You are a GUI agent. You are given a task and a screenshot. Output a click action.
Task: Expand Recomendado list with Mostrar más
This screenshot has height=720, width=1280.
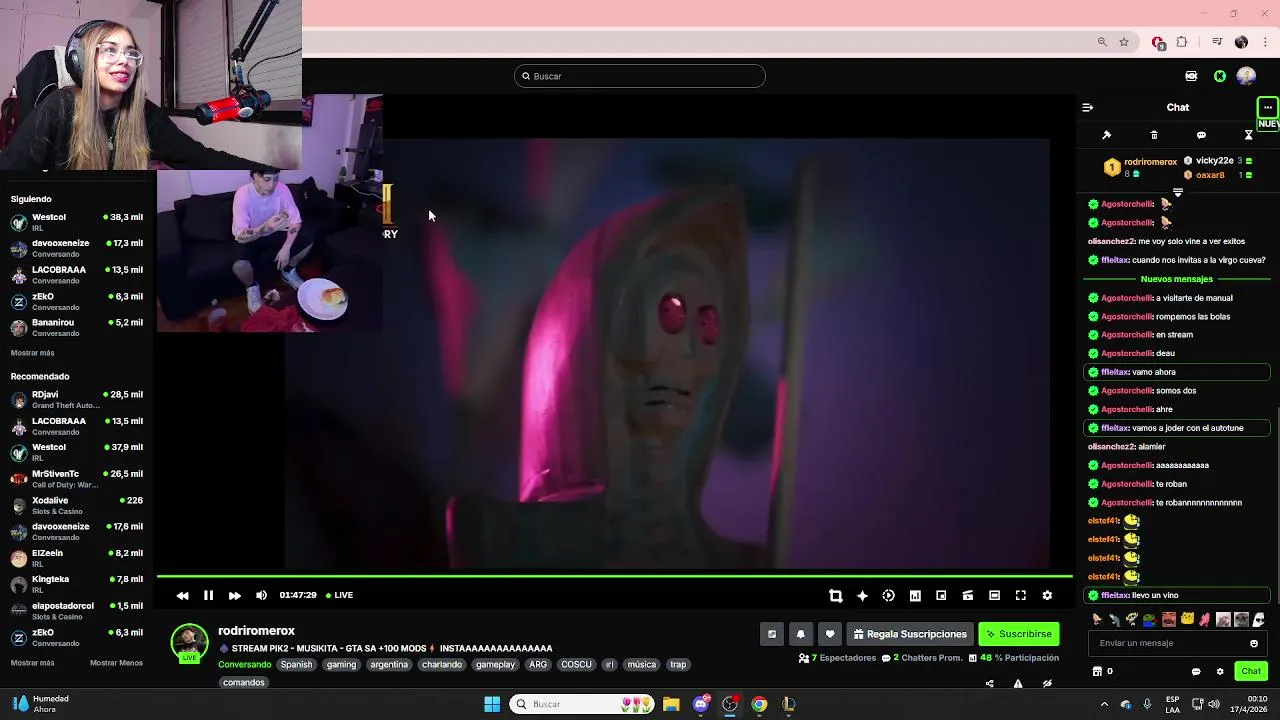pyautogui.click(x=32, y=663)
